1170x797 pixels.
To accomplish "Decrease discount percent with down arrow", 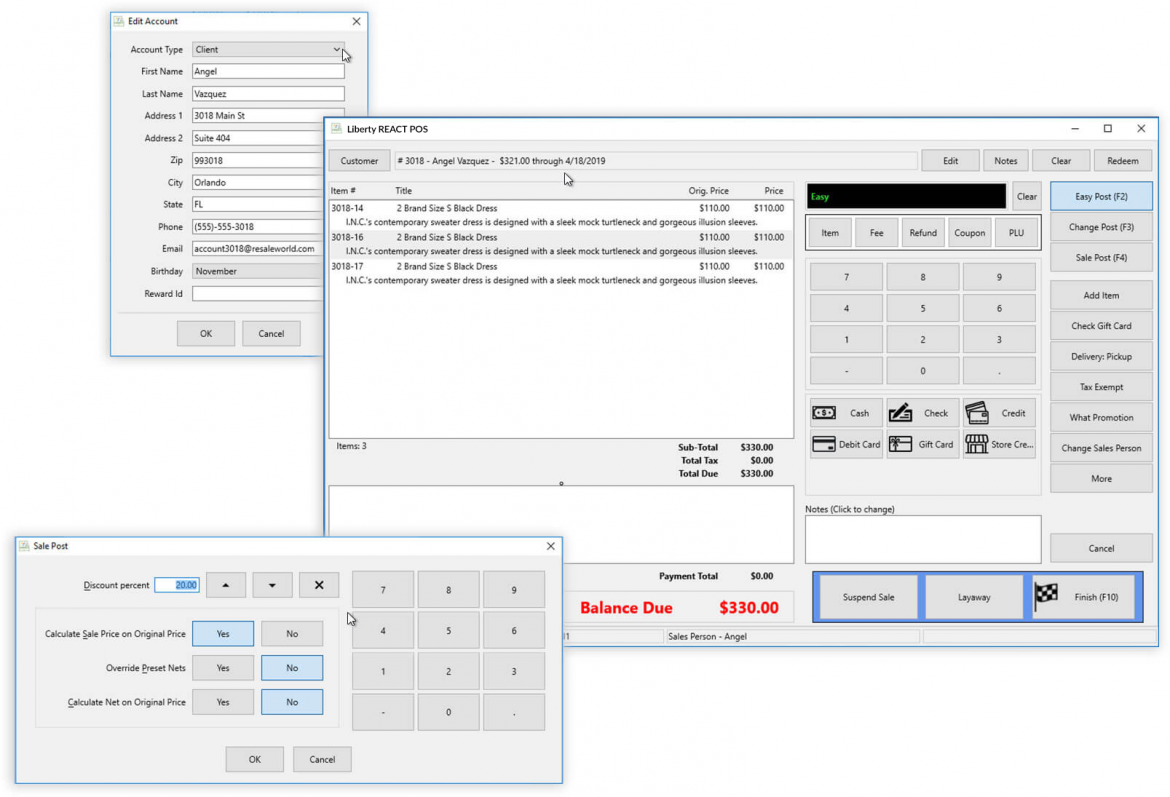I will (272, 585).
